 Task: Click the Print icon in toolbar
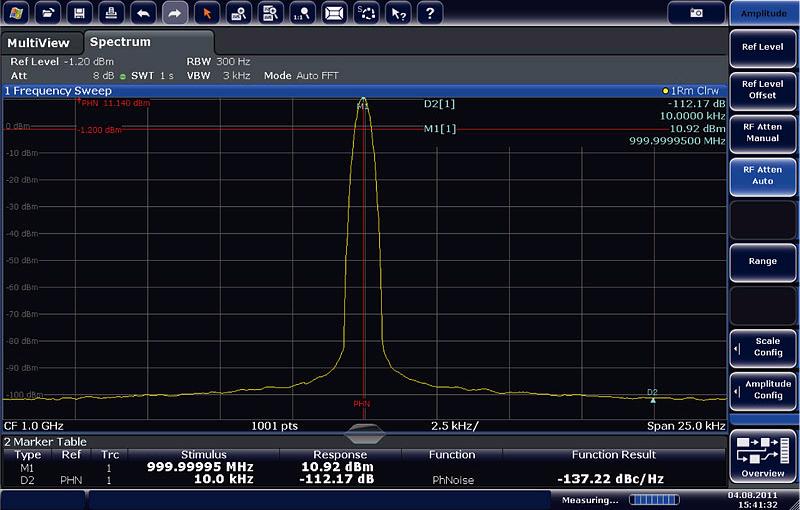coord(113,13)
